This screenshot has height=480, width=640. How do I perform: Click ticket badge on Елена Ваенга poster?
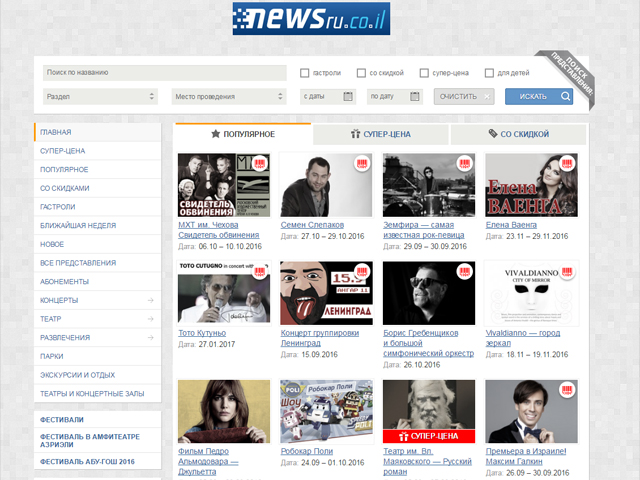click(x=567, y=164)
